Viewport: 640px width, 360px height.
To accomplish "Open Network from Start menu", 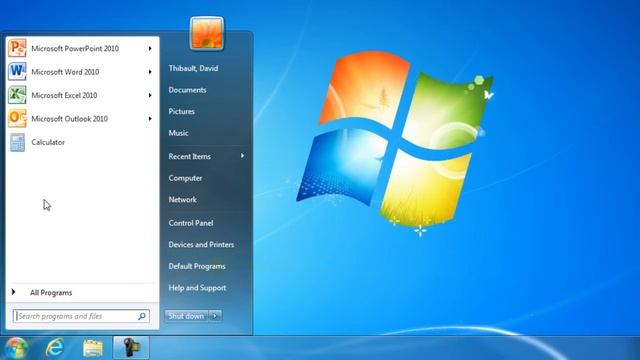I will pos(182,200).
